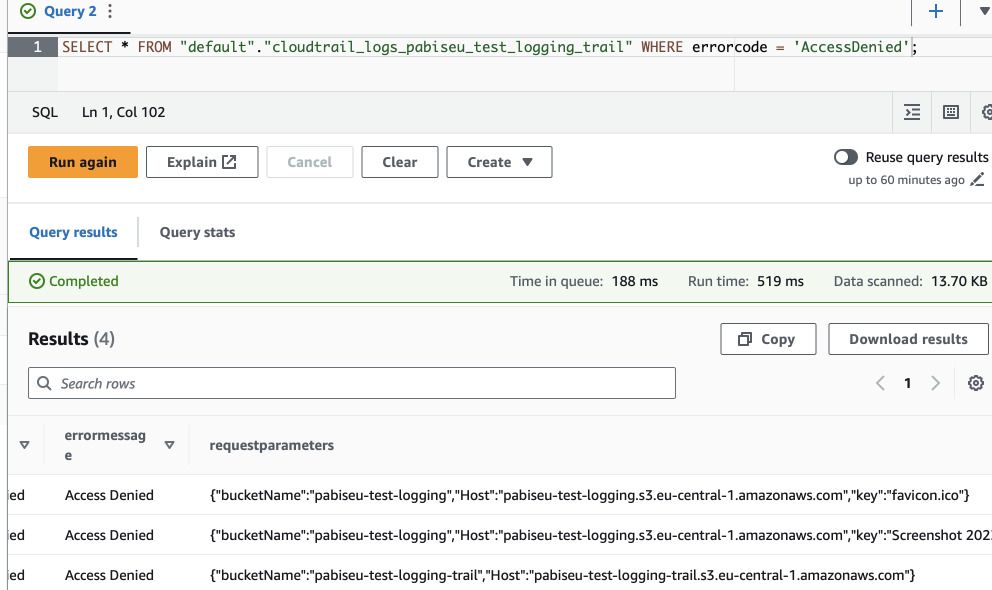
Task: Sort by the errormessage column arrow
Action: pos(170,445)
